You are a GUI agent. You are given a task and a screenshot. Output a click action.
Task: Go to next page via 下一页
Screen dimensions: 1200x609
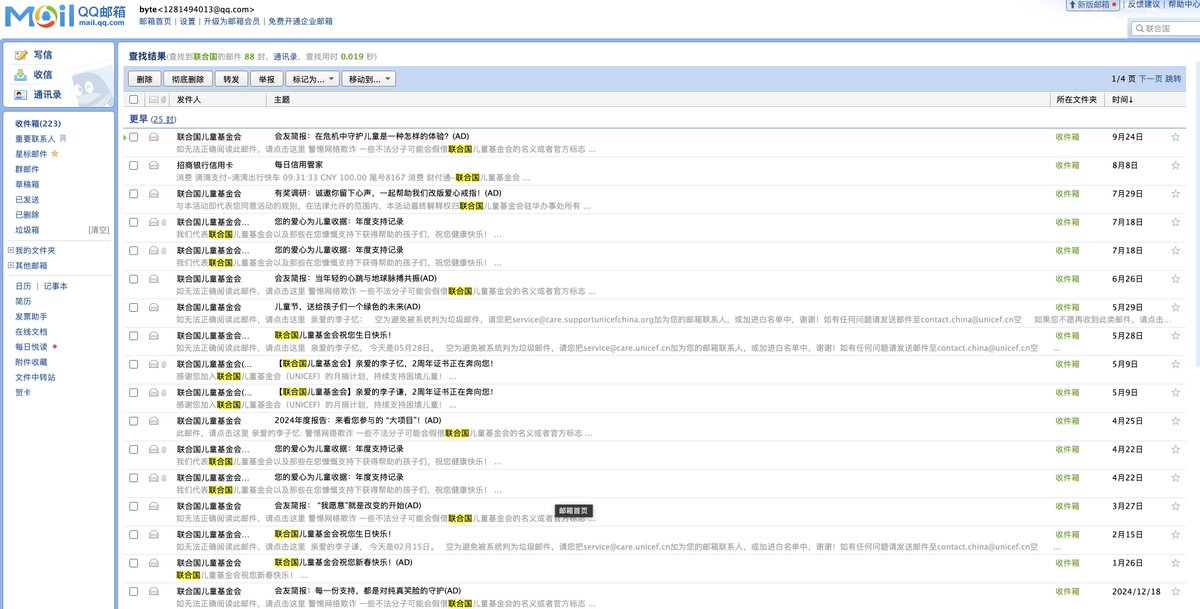pos(1151,78)
